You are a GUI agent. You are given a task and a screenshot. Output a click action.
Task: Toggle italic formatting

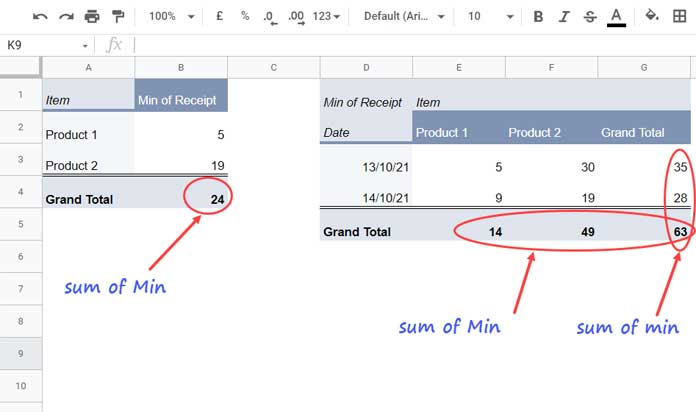(x=564, y=17)
